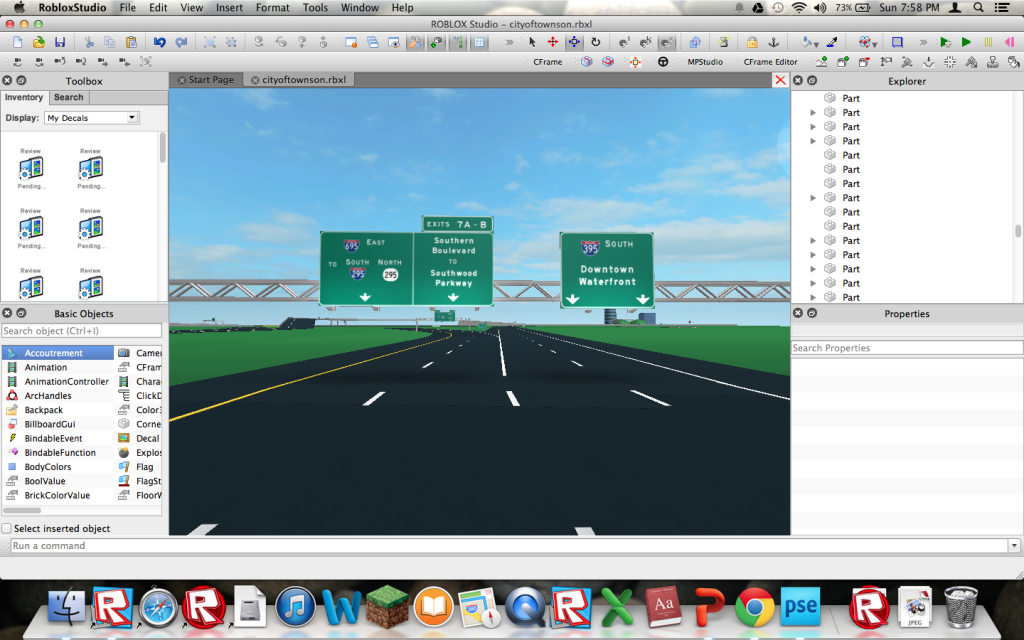Expand the eleventh Part row in Explorer
This screenshot has width=1024, height=640.
(813, 241)
